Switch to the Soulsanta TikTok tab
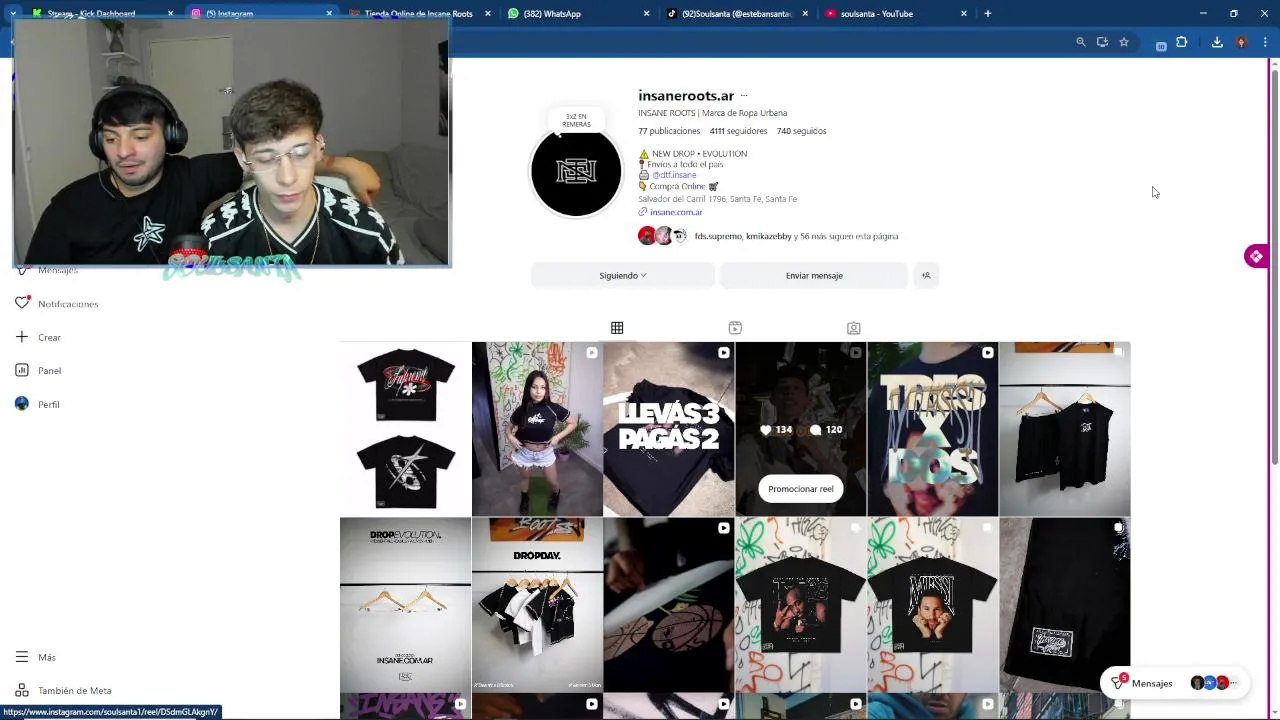 tap(737, 14)
